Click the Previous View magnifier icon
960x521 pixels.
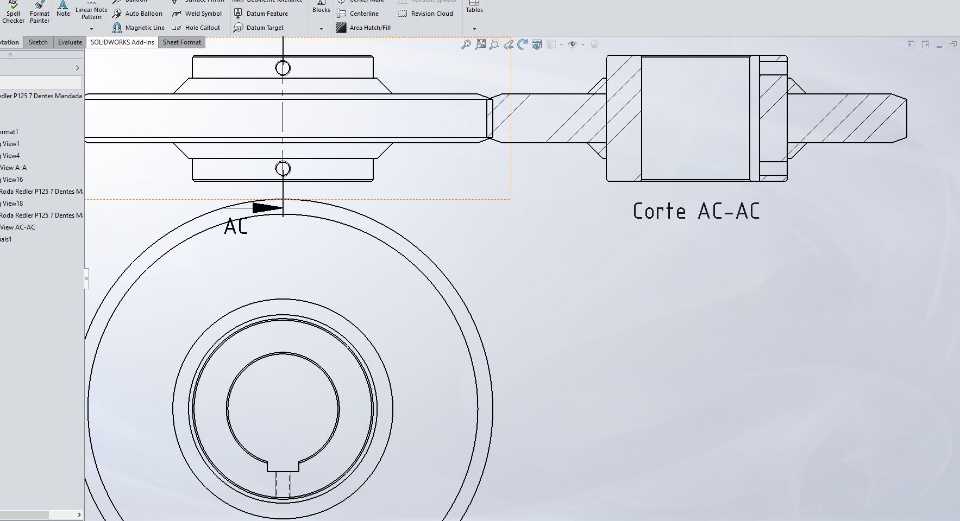point(494,44)
